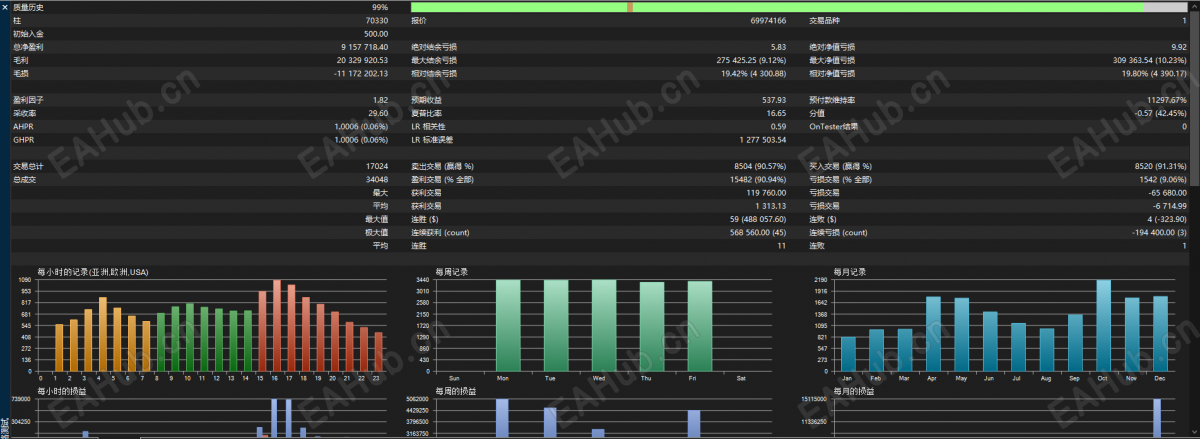The width and height of the screenshot is (1200, 439).
Task: Click the hour 10 green bar in hourly chart
Action: point(190,338)
